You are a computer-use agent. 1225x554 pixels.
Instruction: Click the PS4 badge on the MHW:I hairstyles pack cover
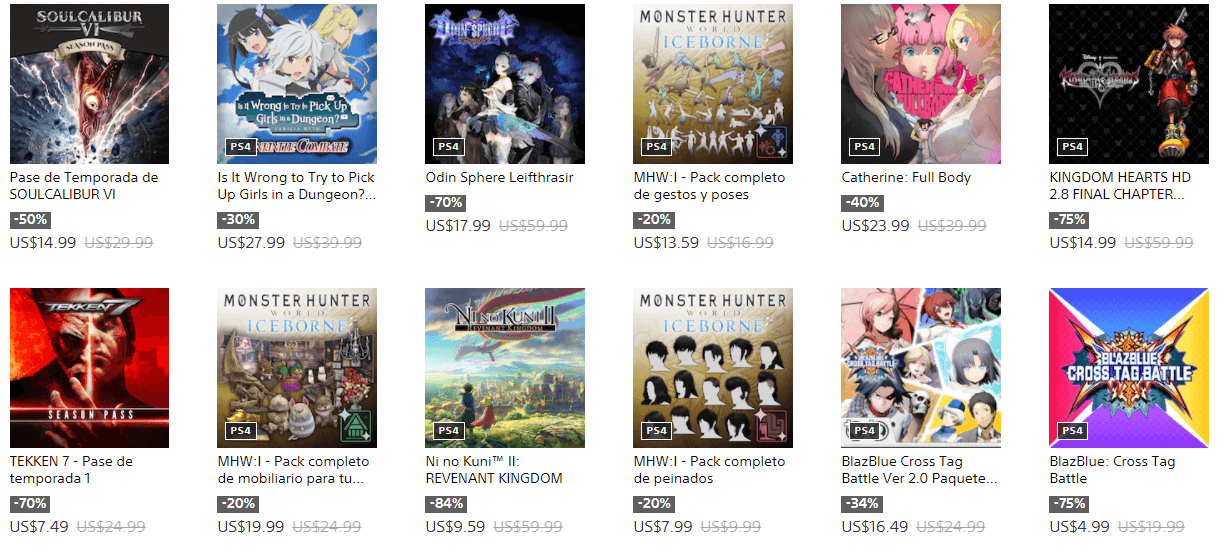point(655,431)
